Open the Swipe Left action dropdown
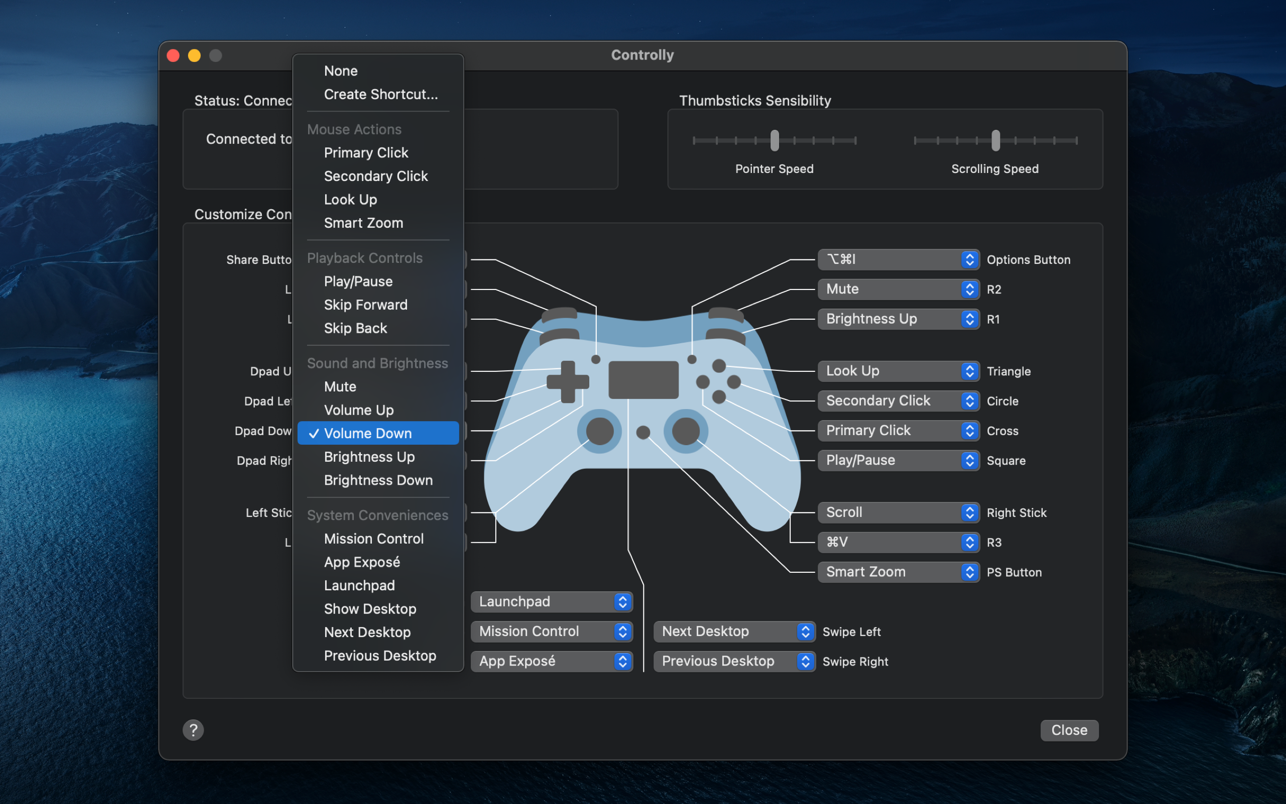 click(734, 632)
